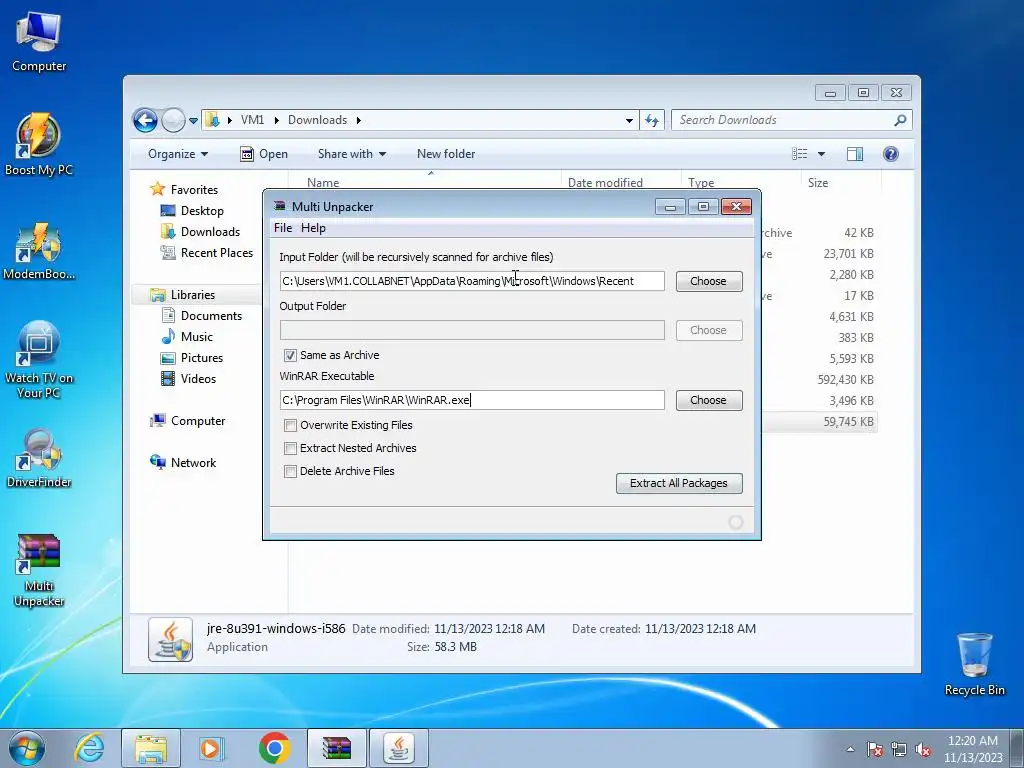Launch Google Chrome from taskbar
1024x768 pixels.
click(x=274, y=748)
